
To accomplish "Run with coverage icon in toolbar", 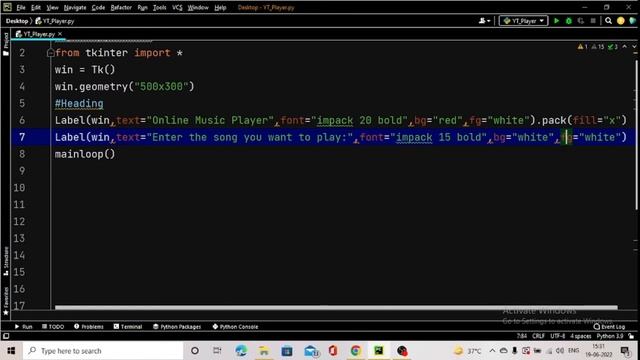I will tap(581, 20).
